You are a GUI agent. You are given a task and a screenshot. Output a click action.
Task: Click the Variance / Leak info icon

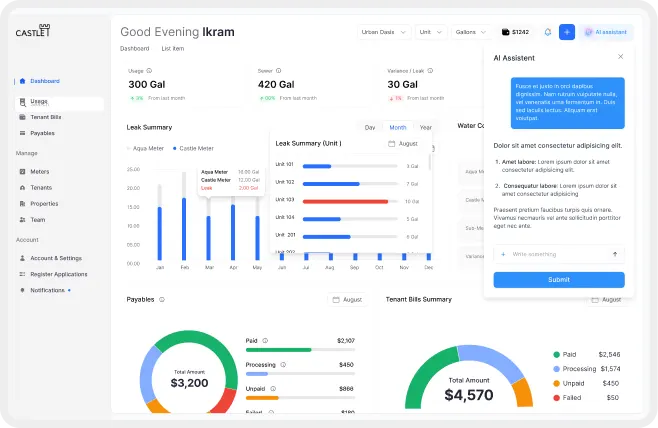point(430,70)
